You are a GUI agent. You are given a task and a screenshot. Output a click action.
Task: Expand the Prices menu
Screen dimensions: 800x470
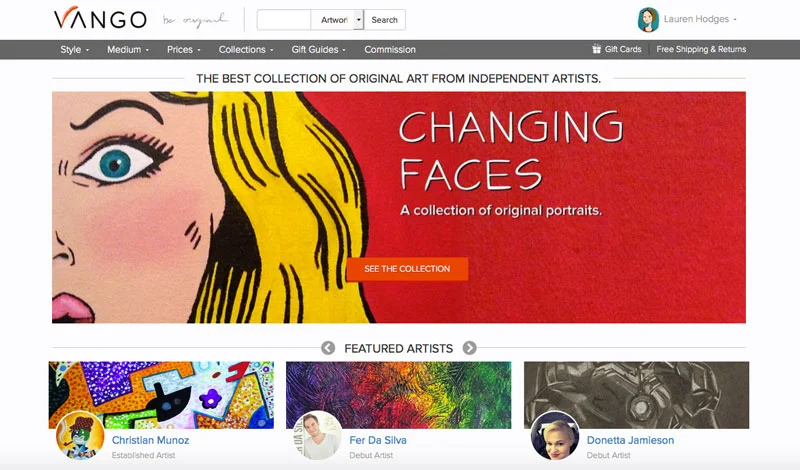coord(184,50)
